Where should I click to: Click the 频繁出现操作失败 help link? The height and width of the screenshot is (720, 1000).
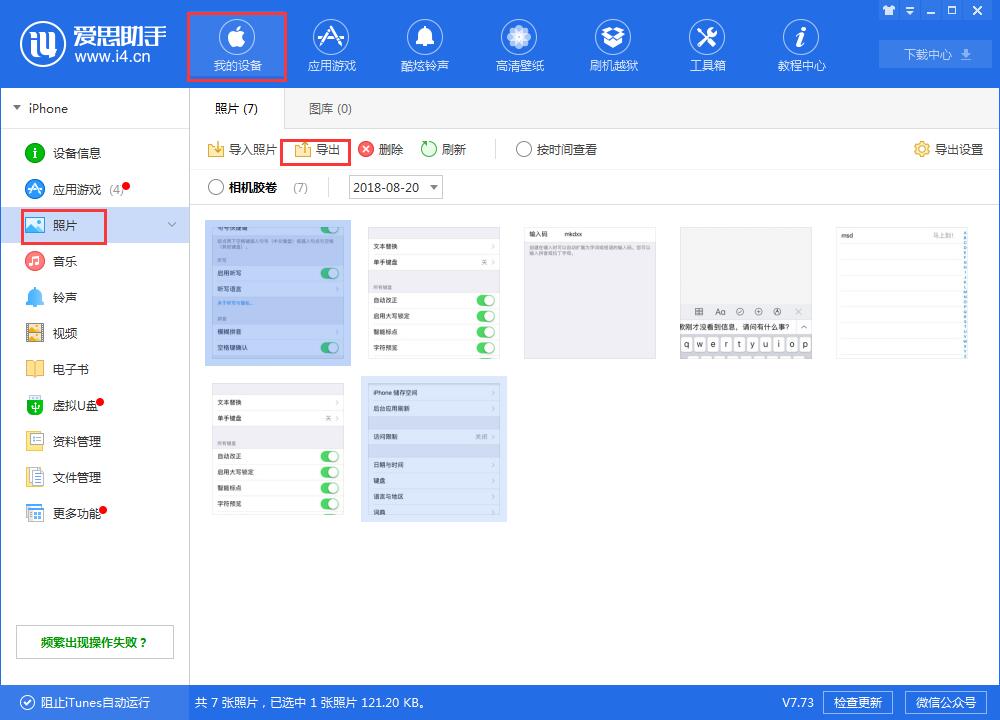coord(94,641)
